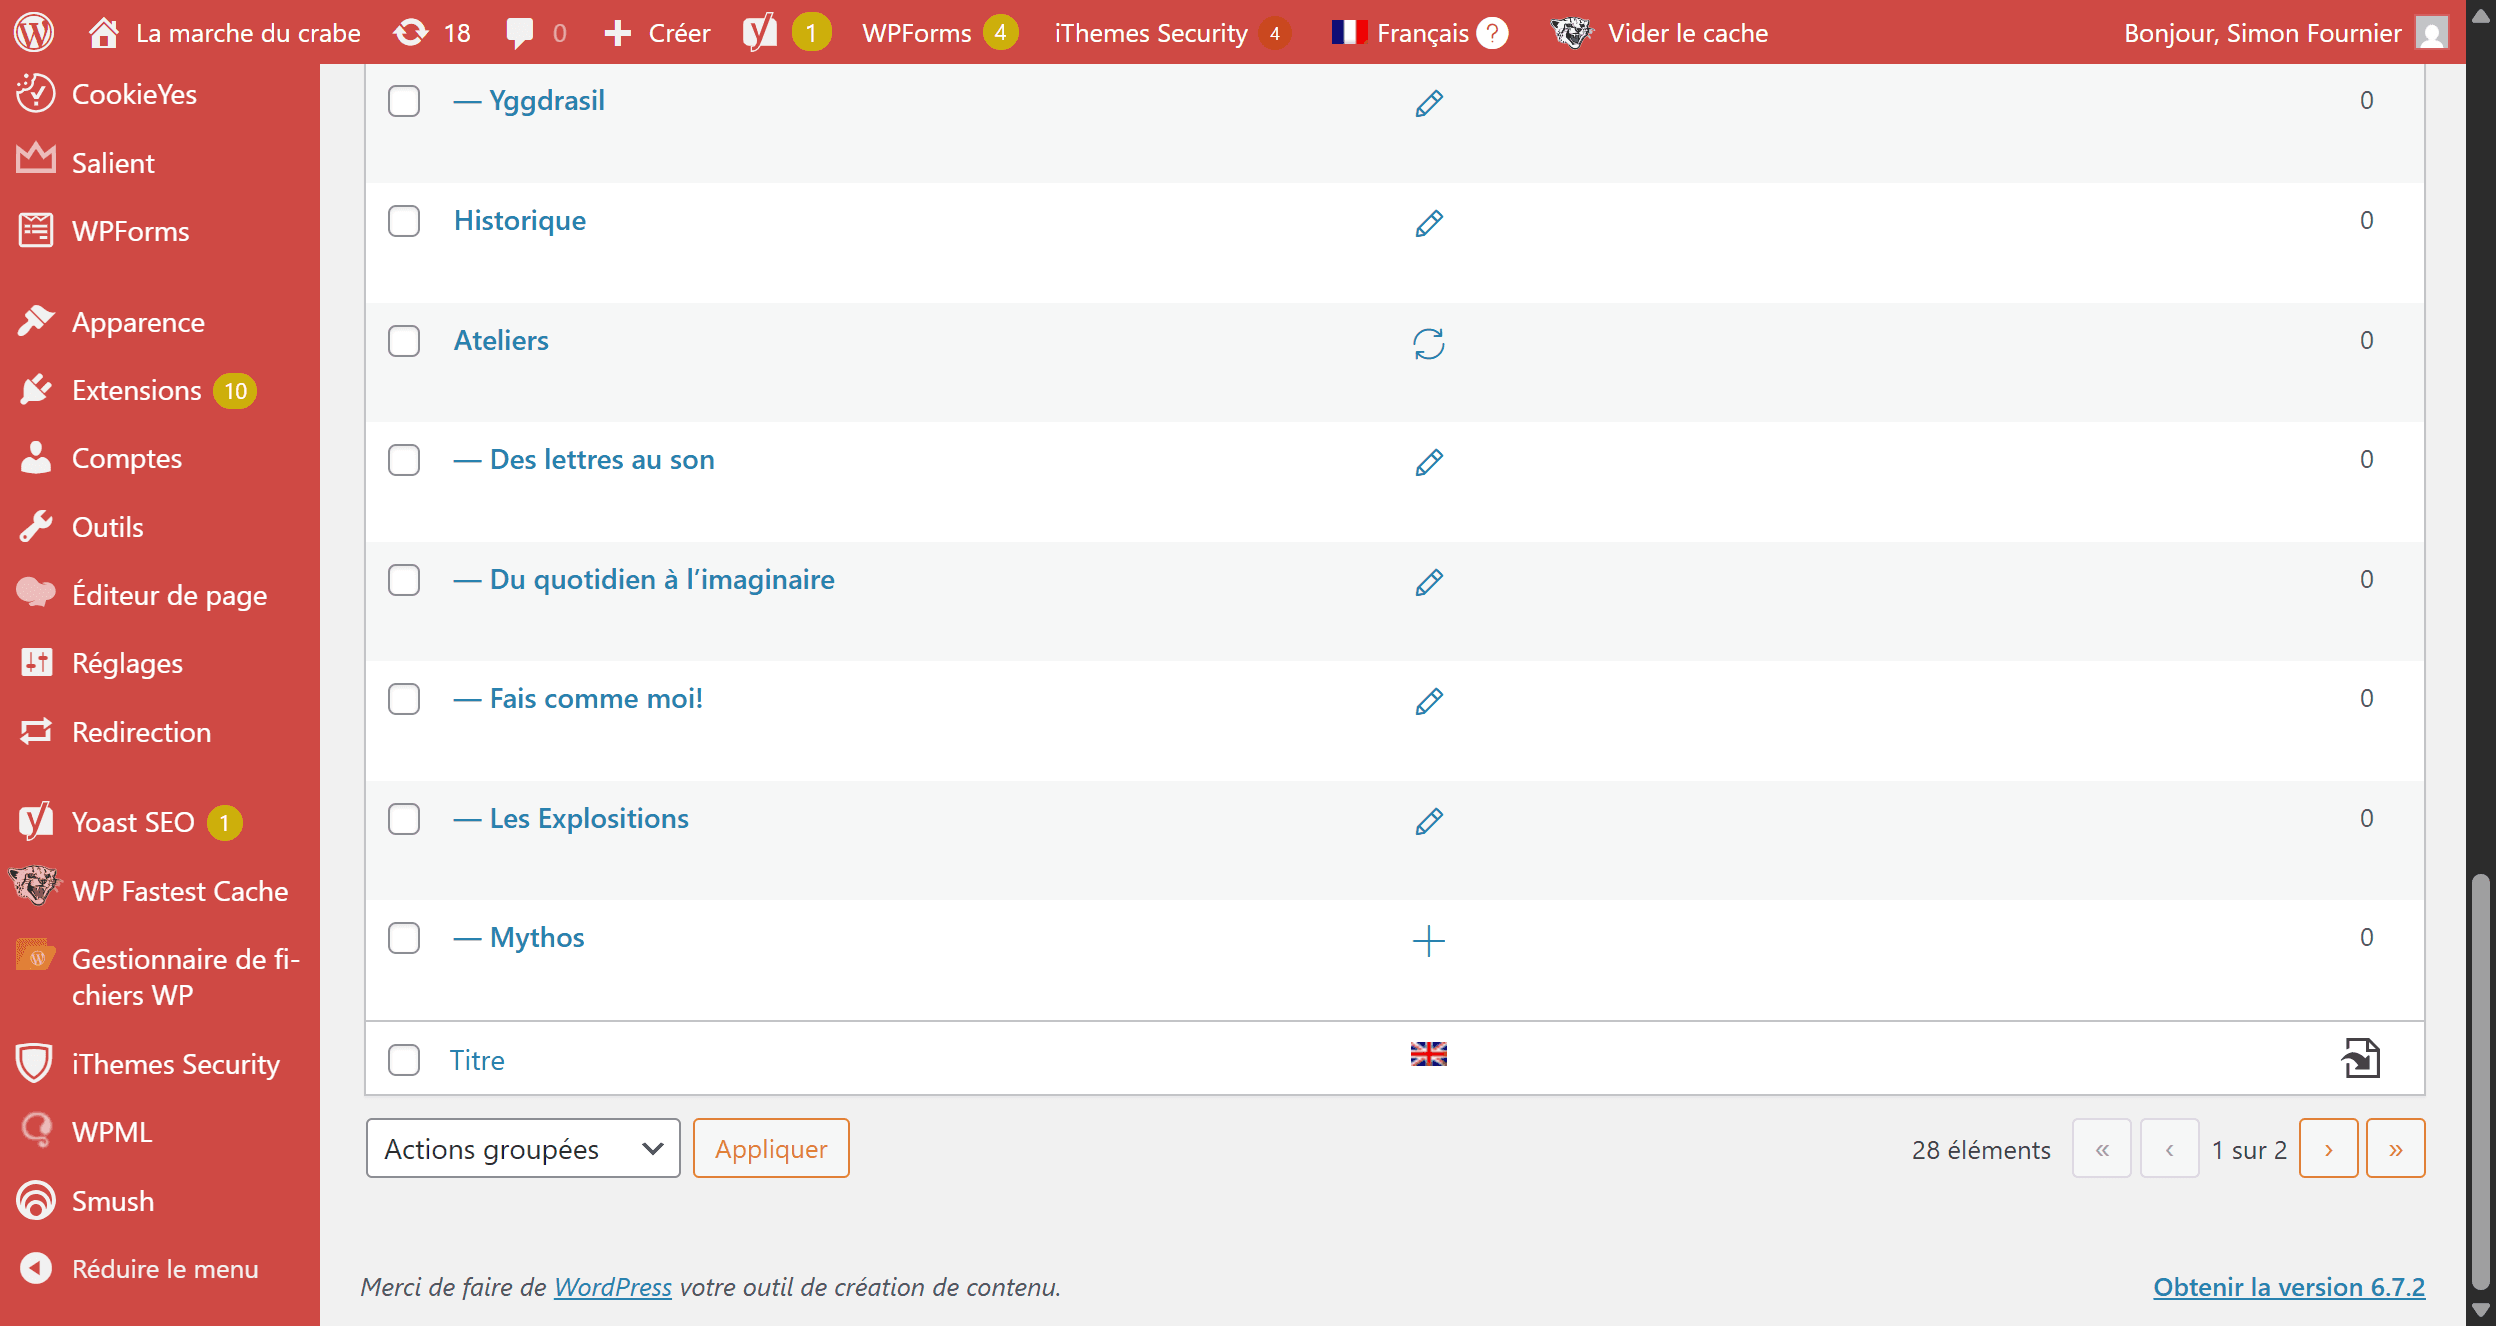Image resolution: width=2496 pixels, height=1326 pixels.
Task: Open WPML help question mark icon
Action: click(1492, 33)
